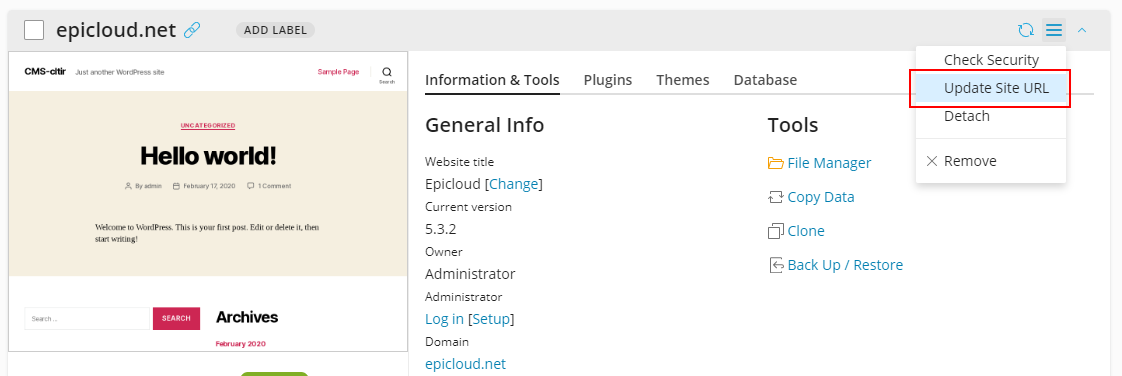Viewport: 1122px width, 376px height.
Task: Open the epicloud.net domain link
Action: (x=465, y=364)
